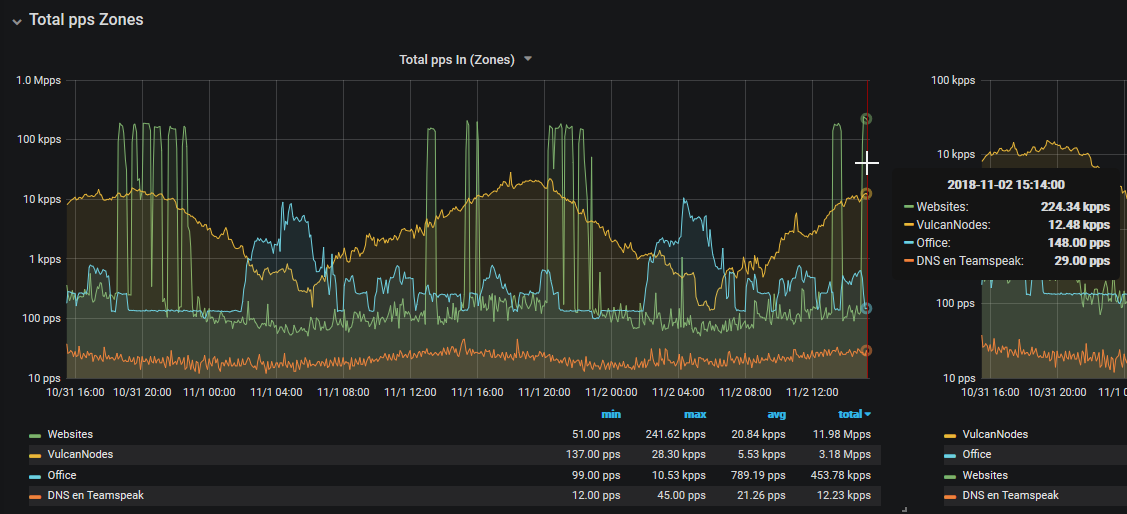
Task: Open blue Office color swatch in left legend
Action: [x=35, y=476]
